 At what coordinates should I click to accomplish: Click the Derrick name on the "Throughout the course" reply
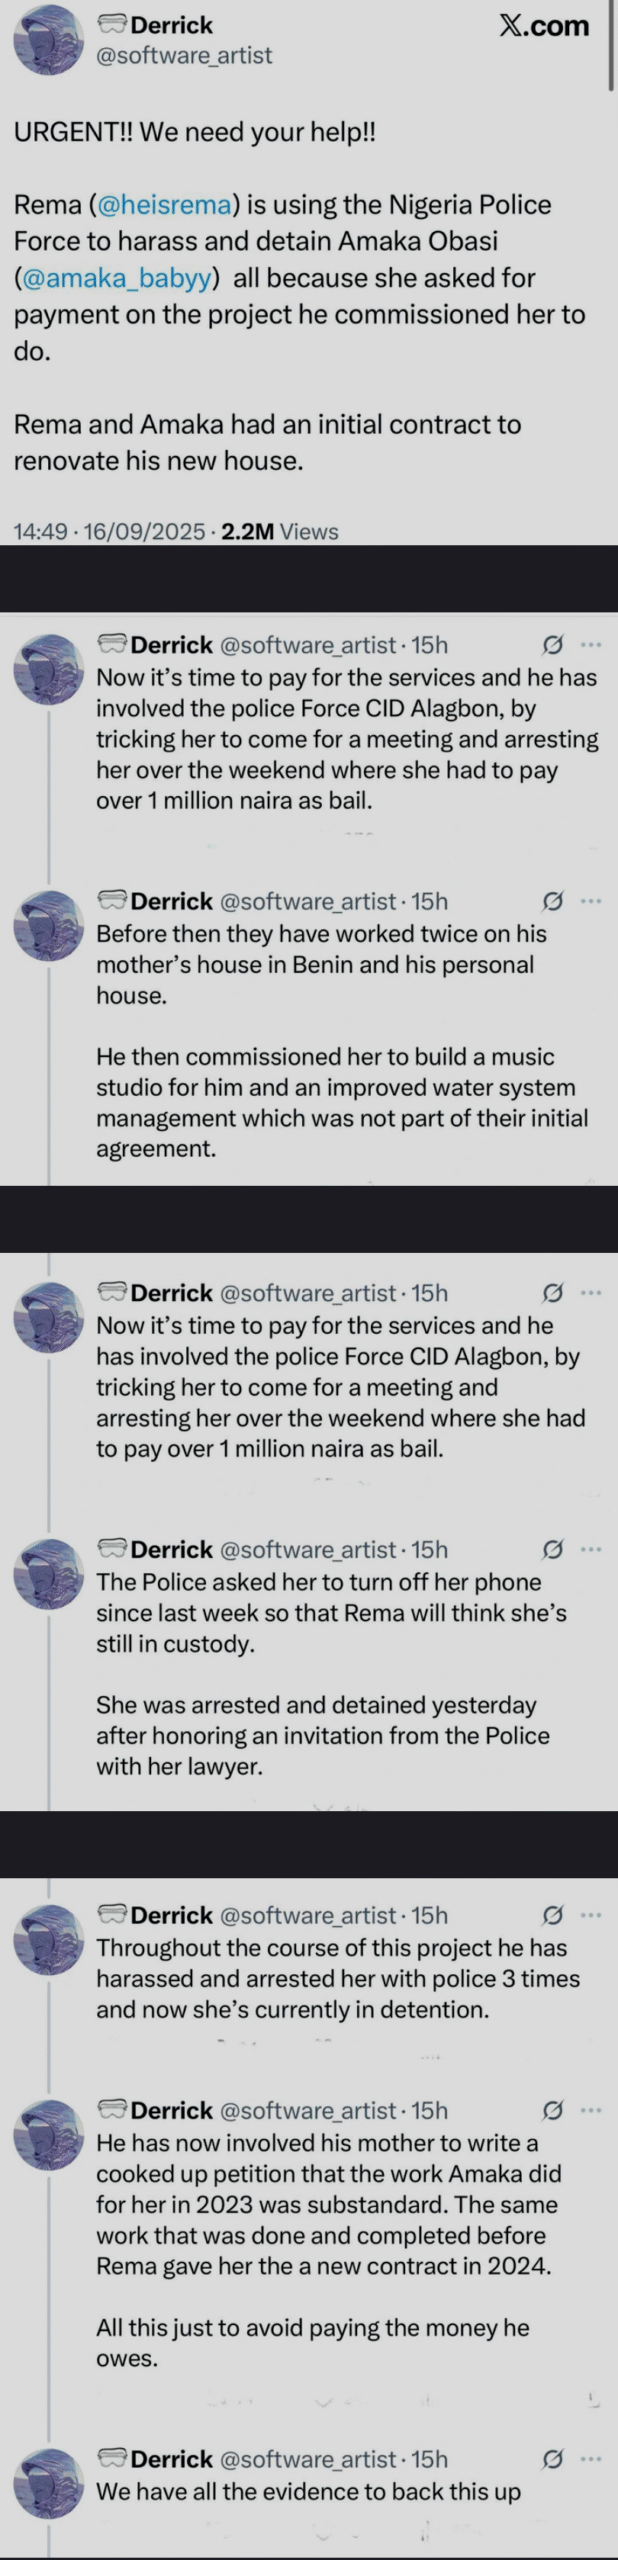171,1915
